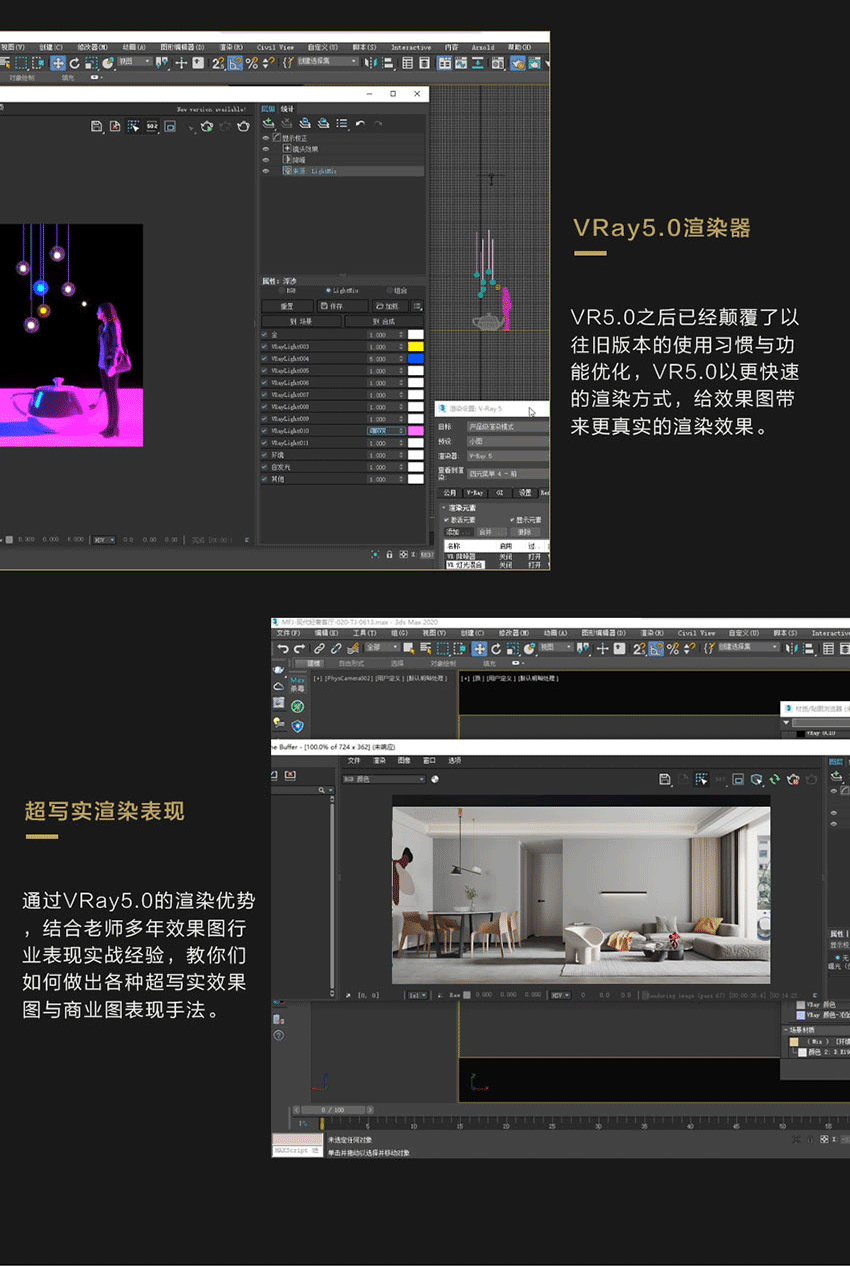
Task: Toggle visibility eye for 来源 LightMix layer
Action: tap(266, 171)
